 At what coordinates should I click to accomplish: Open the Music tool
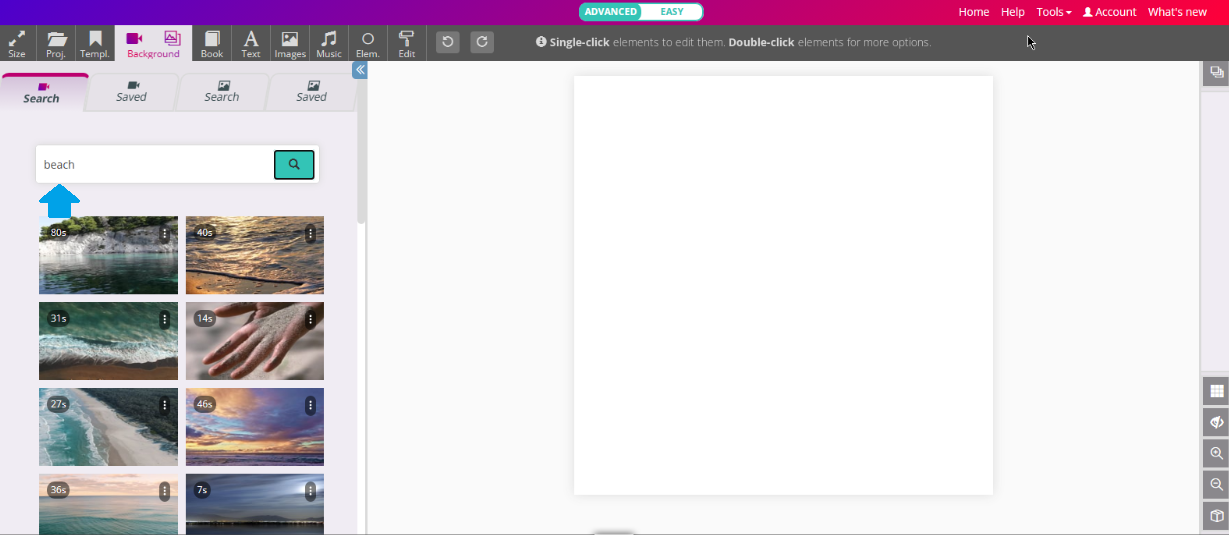[328, 43]
